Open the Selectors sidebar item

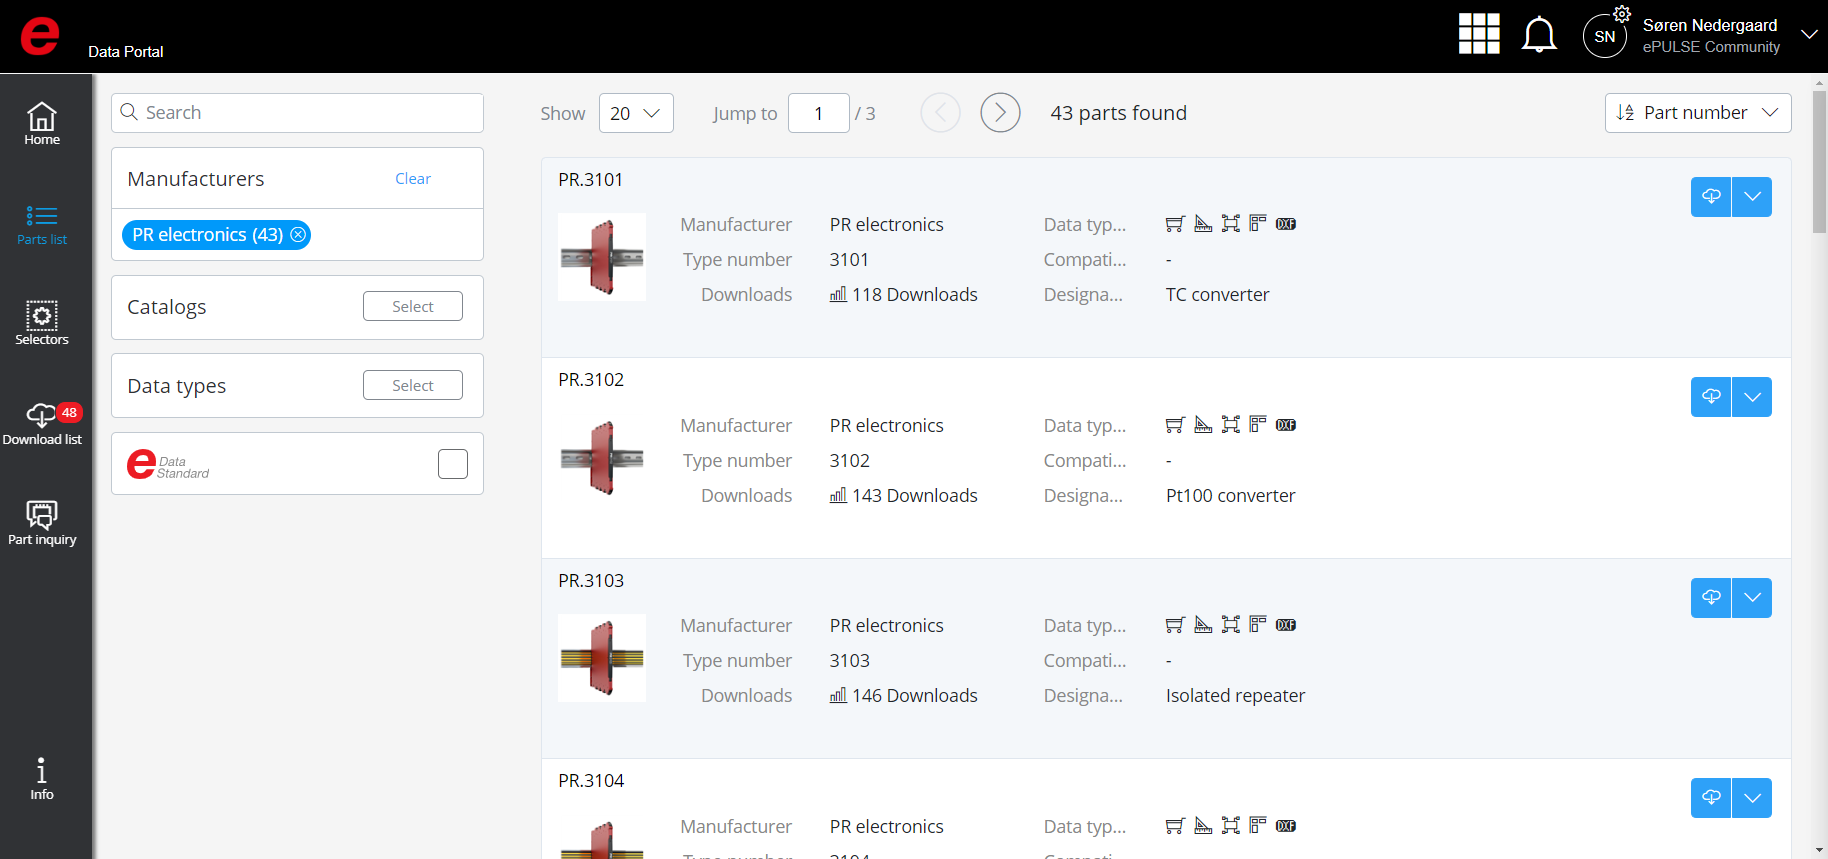42,323
